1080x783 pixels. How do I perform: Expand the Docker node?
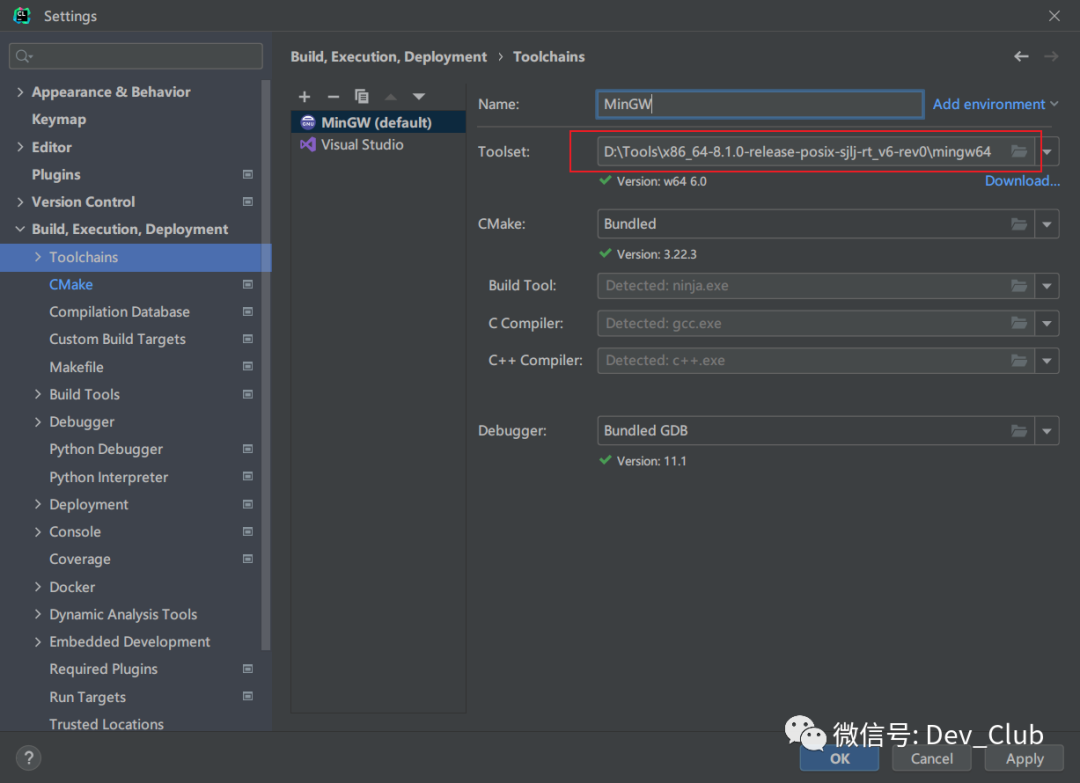click(38, 587)
